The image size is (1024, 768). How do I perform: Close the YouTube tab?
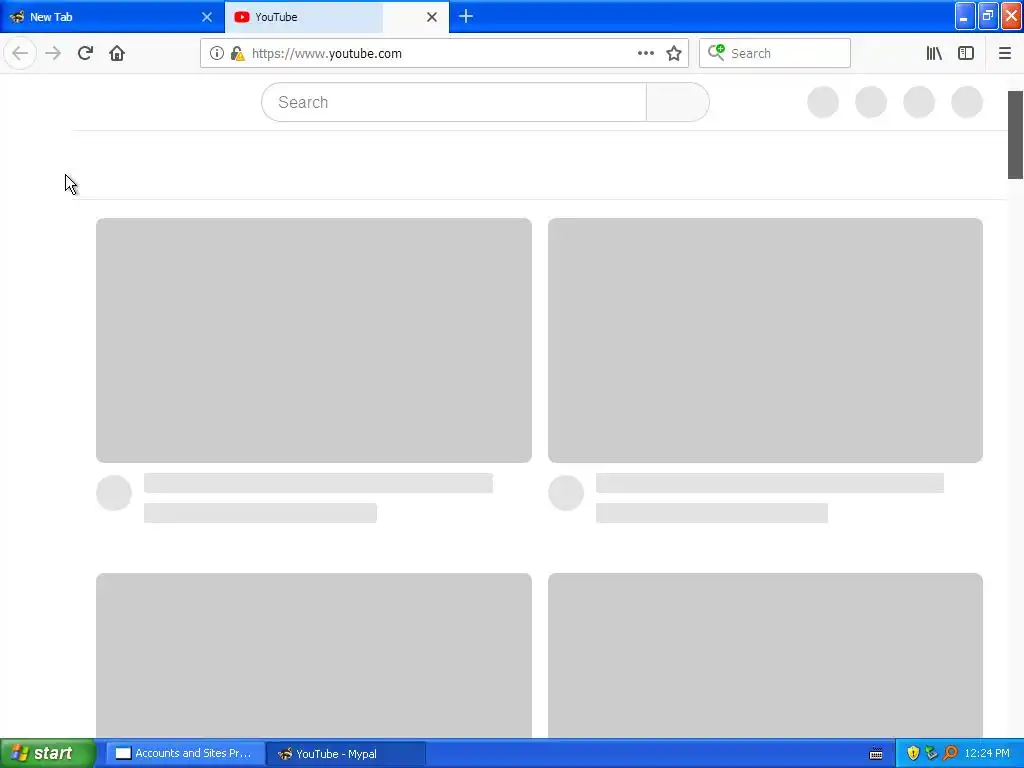(x=432, y=17)
